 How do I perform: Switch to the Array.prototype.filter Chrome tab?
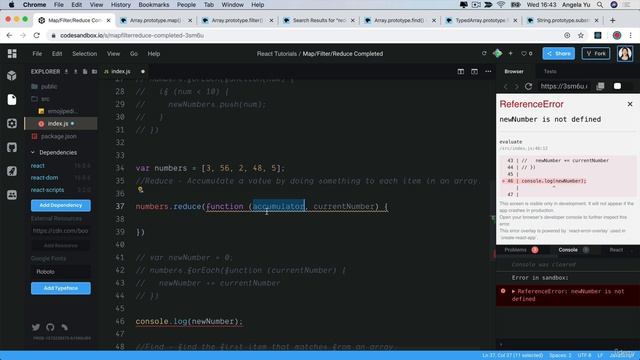click(237, 20)
